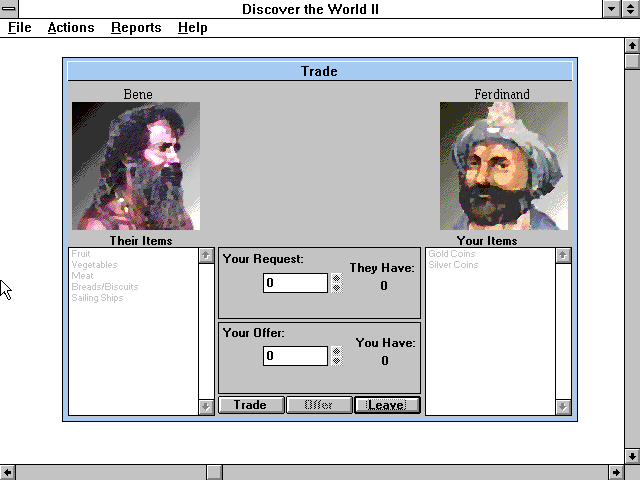Open the Help menu

193,27
